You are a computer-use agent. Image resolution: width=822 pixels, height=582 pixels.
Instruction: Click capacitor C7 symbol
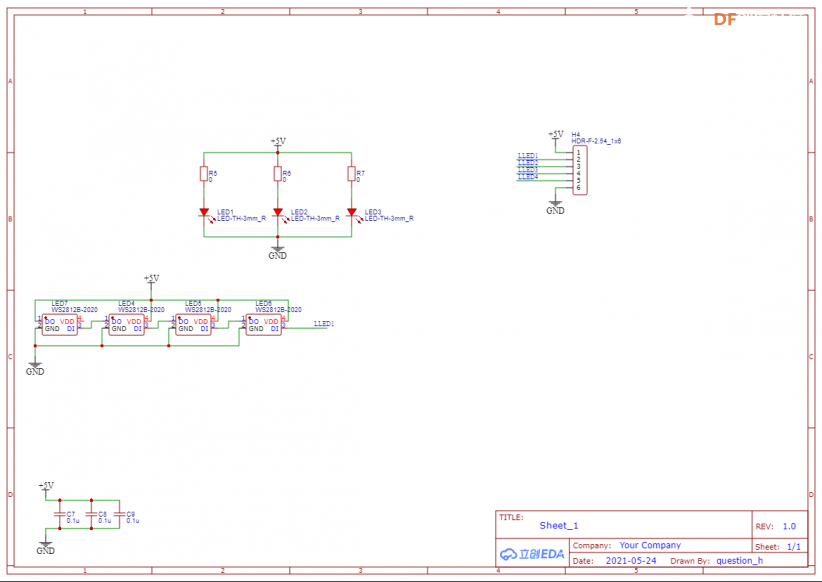point(60,514)
